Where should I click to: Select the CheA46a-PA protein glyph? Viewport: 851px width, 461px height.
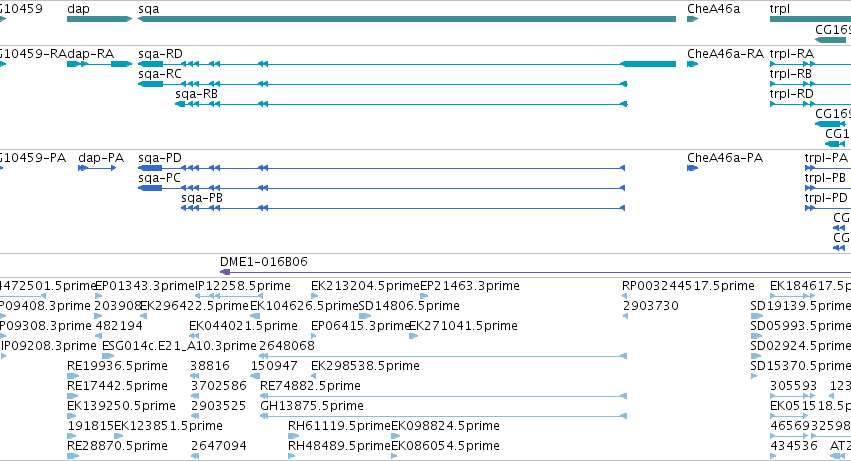tap(693, 168)
